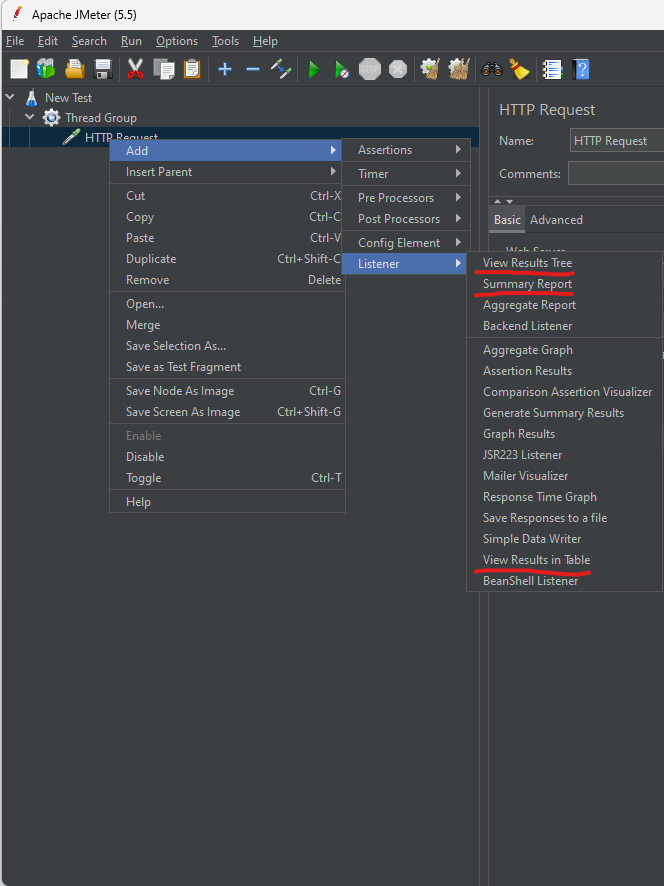Click the Copy toolbar icon
This screenshot has width=664, height=886.
tap(164, 70)
